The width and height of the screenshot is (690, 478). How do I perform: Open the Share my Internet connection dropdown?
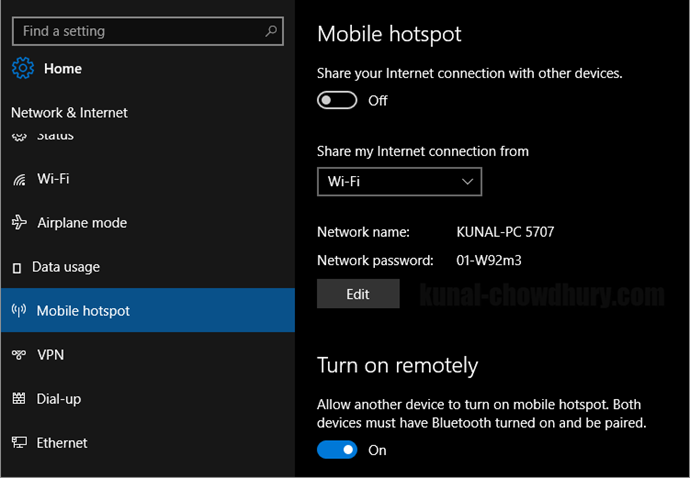click(x=399, y=181)
